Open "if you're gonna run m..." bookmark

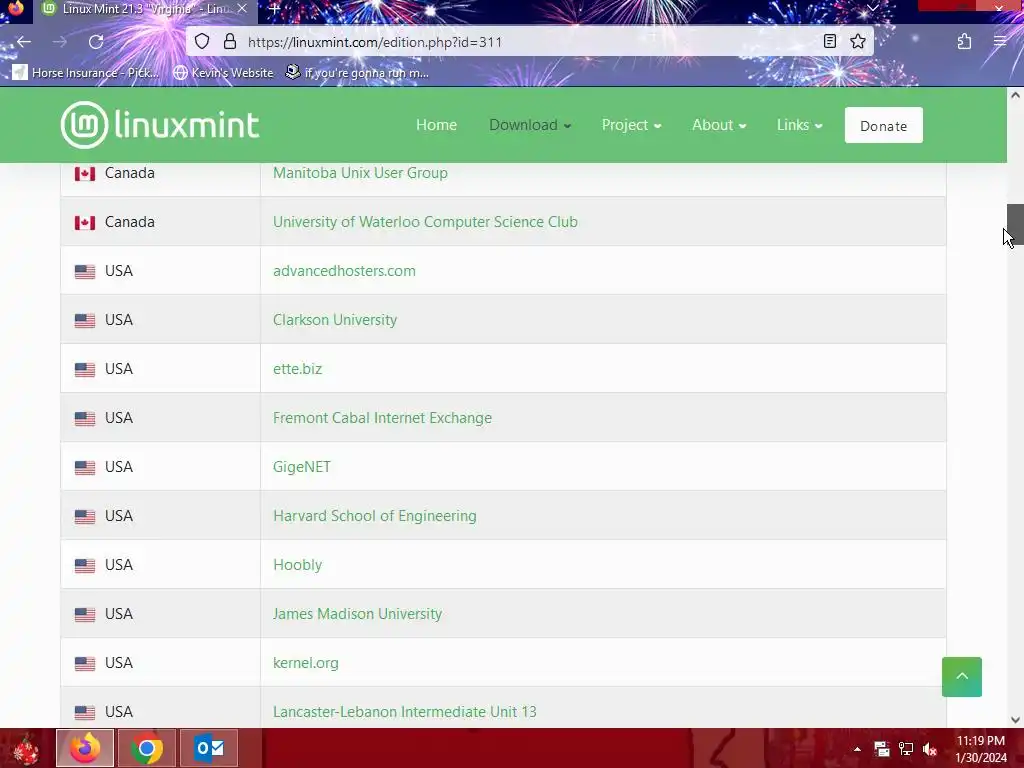[357, 72]
